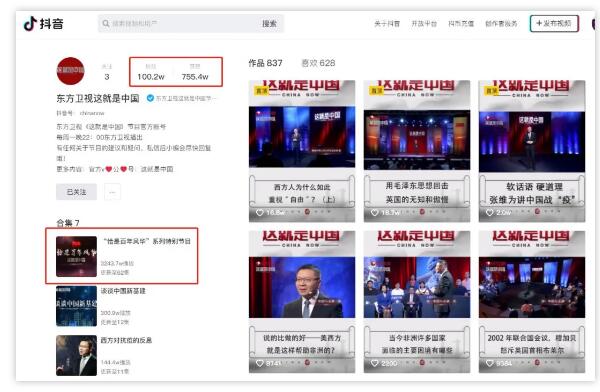Click collection title 恰是百年风华 系列特别节目
The height and width of the screenshot is (392, 600).
147,242
